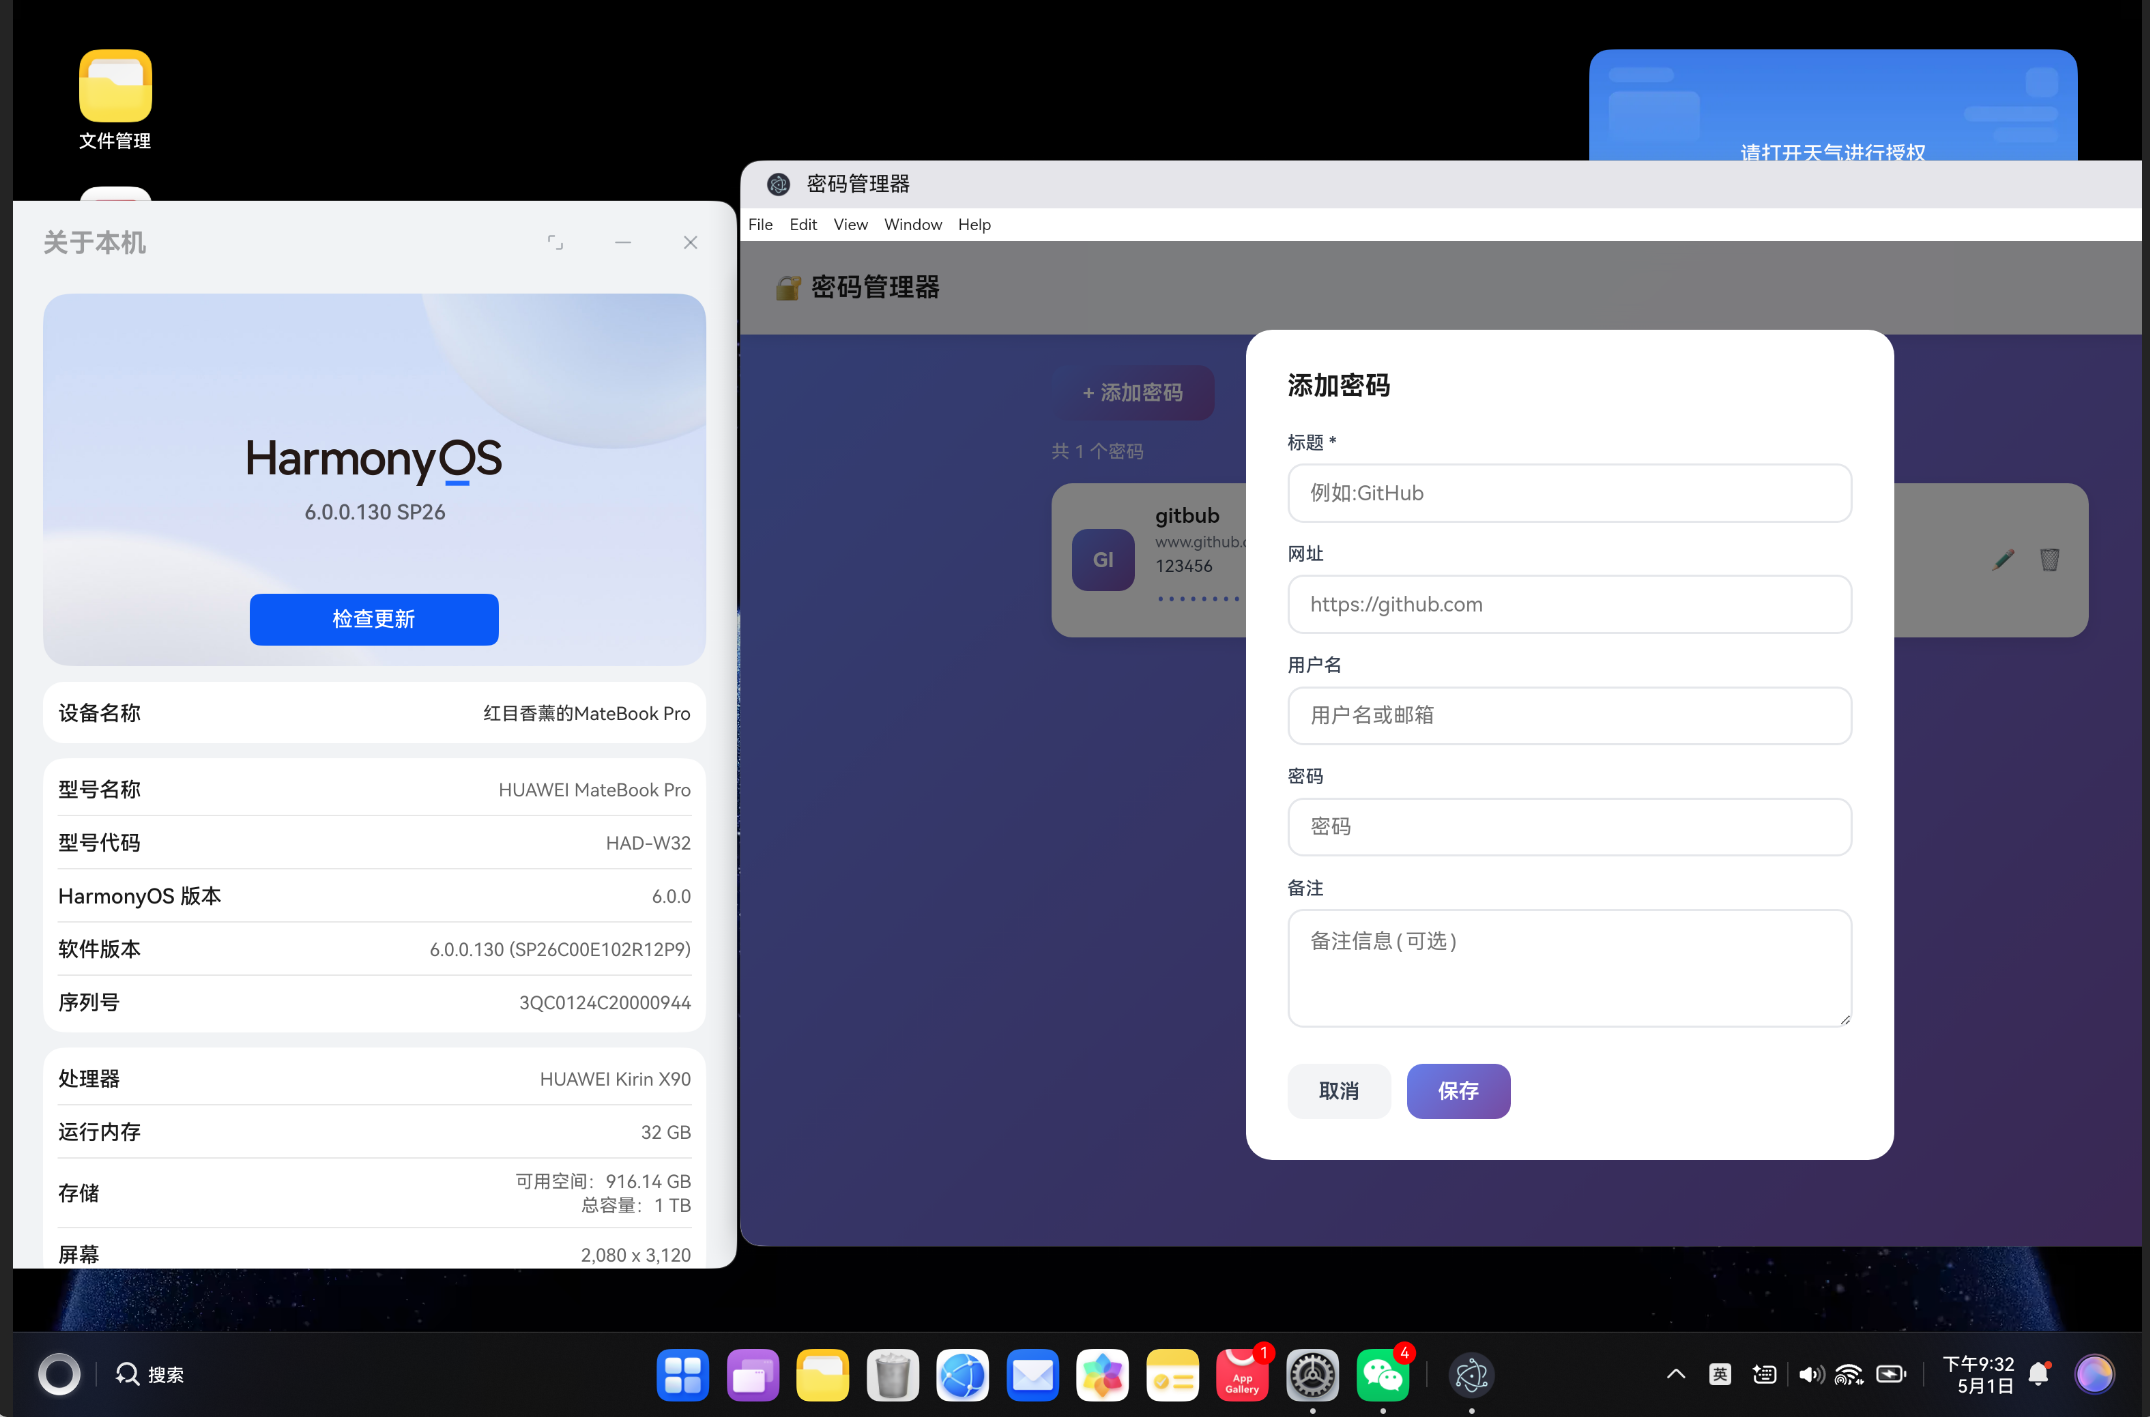Focus the 密码 password input field
Screen dimensions: 2150x1417
pos(1569,827)
